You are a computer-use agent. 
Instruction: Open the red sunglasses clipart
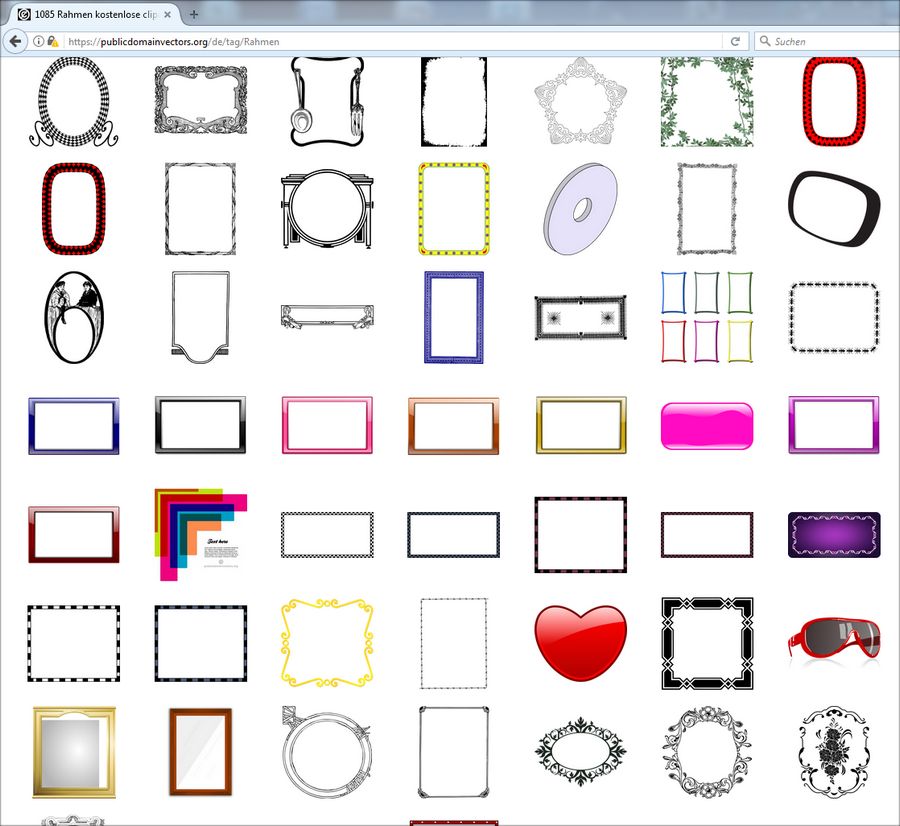(x=833, y=641)
